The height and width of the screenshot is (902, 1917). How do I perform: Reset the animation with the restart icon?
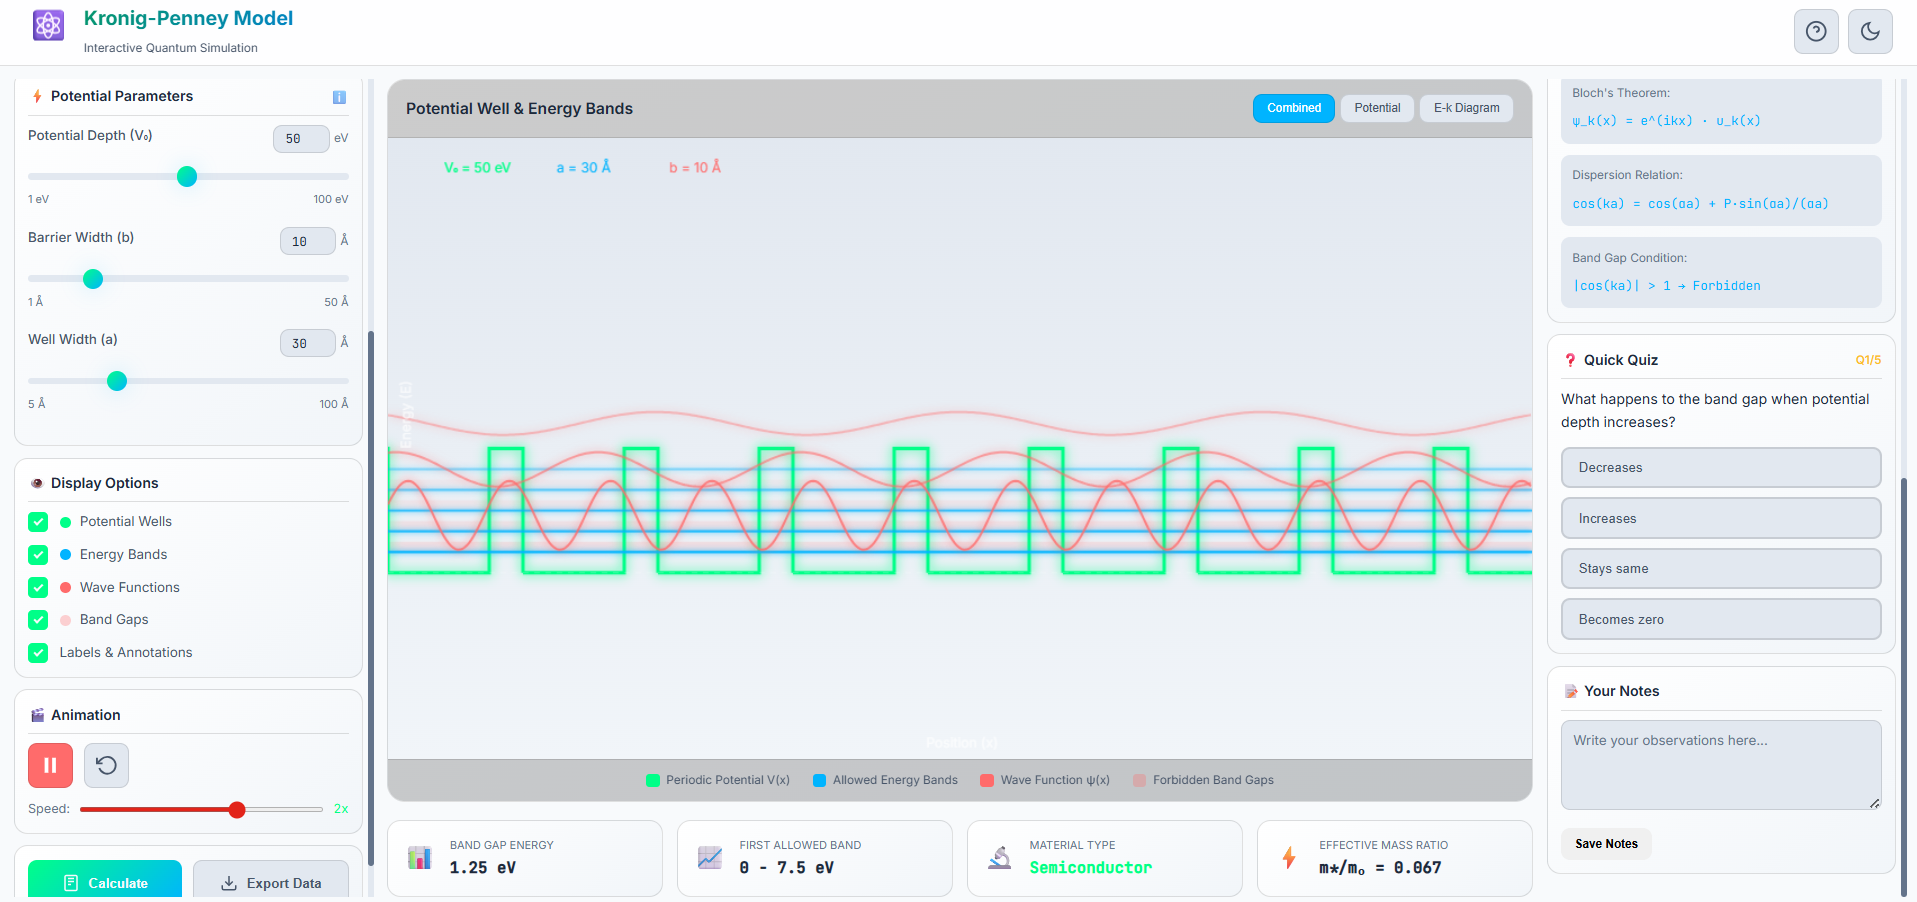pyautogui.click(x=106, y=765)
